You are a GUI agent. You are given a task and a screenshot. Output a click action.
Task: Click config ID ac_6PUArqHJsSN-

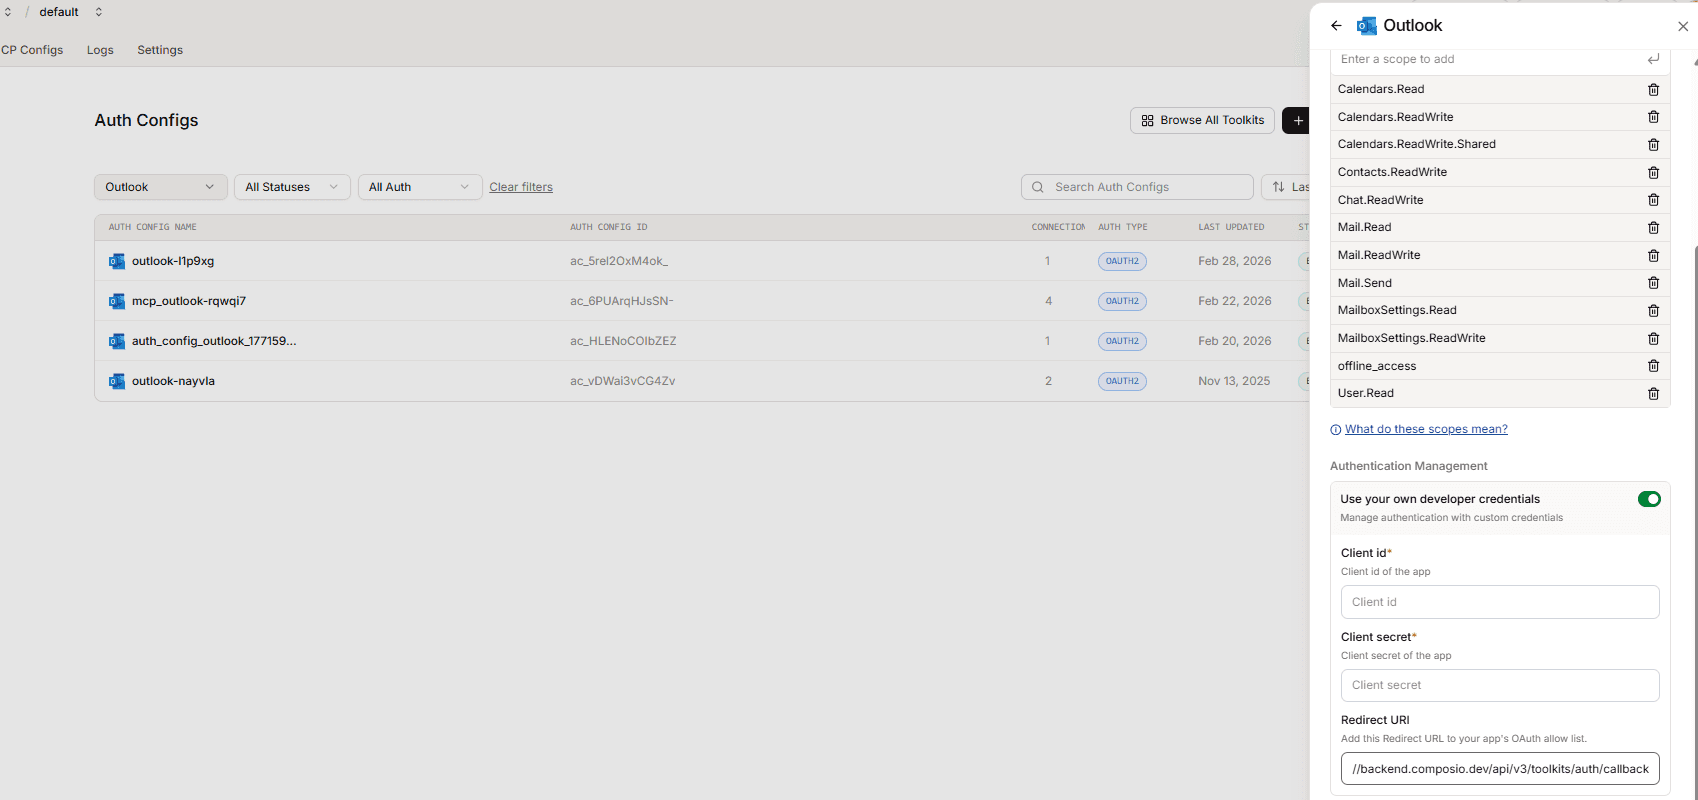622,301
